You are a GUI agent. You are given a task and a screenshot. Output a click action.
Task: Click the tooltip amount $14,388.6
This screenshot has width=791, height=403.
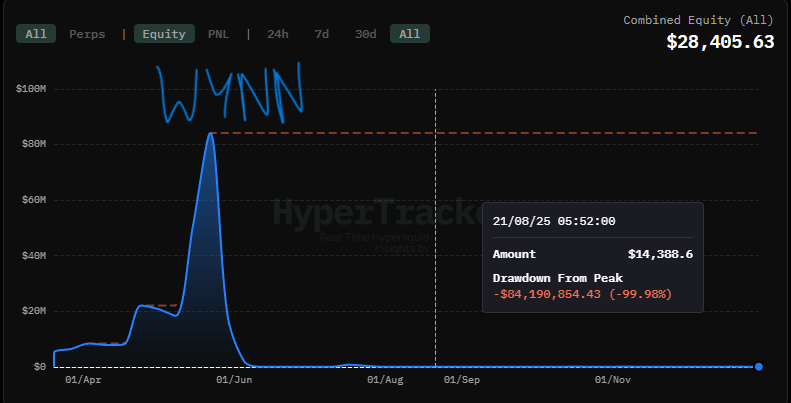[x=660, y=254]
